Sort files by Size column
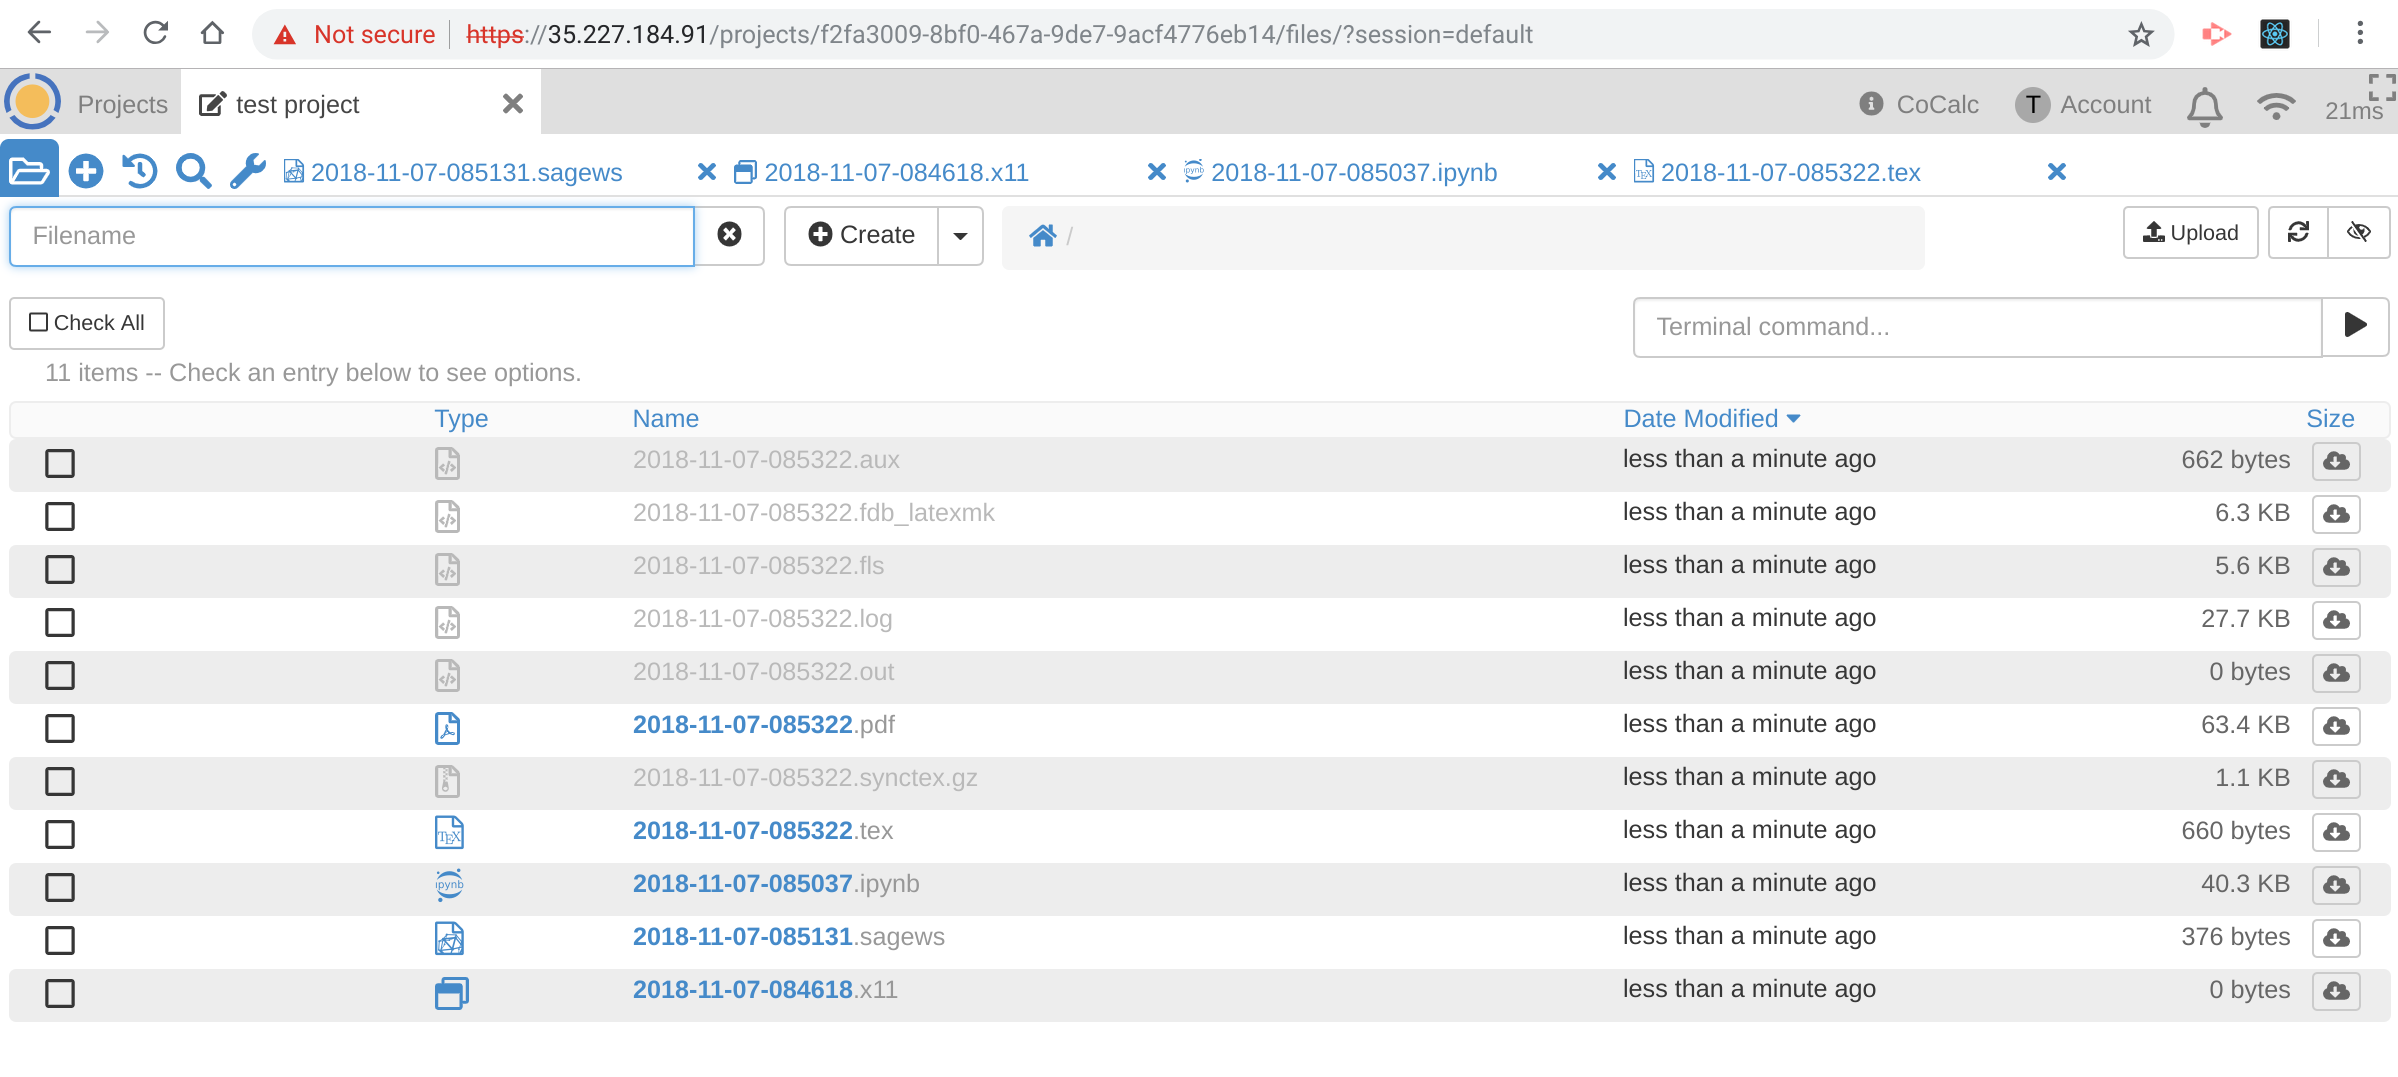The height and width of the screenshot is (1077, 2398). click(2329, 419)
